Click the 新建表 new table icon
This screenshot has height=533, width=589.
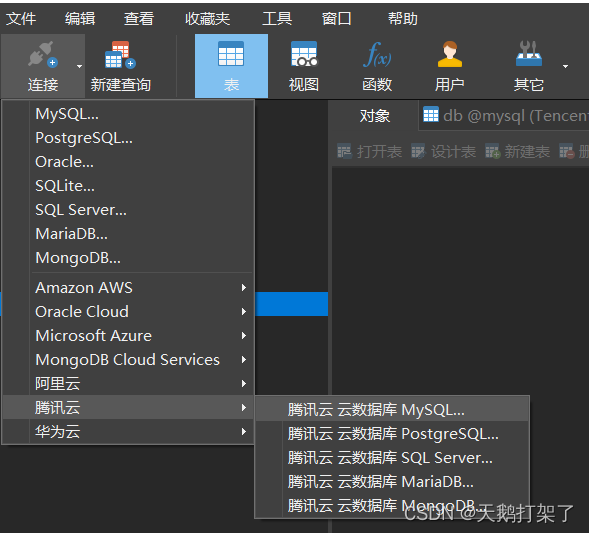(x=492, y=151)
